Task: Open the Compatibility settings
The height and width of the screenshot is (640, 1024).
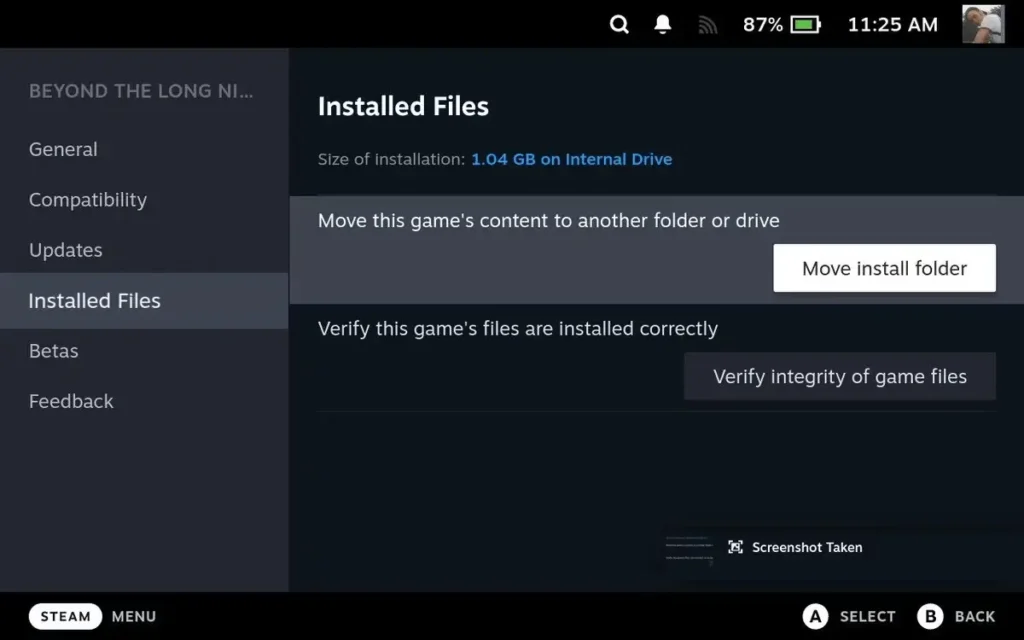Action: point(87,200)
